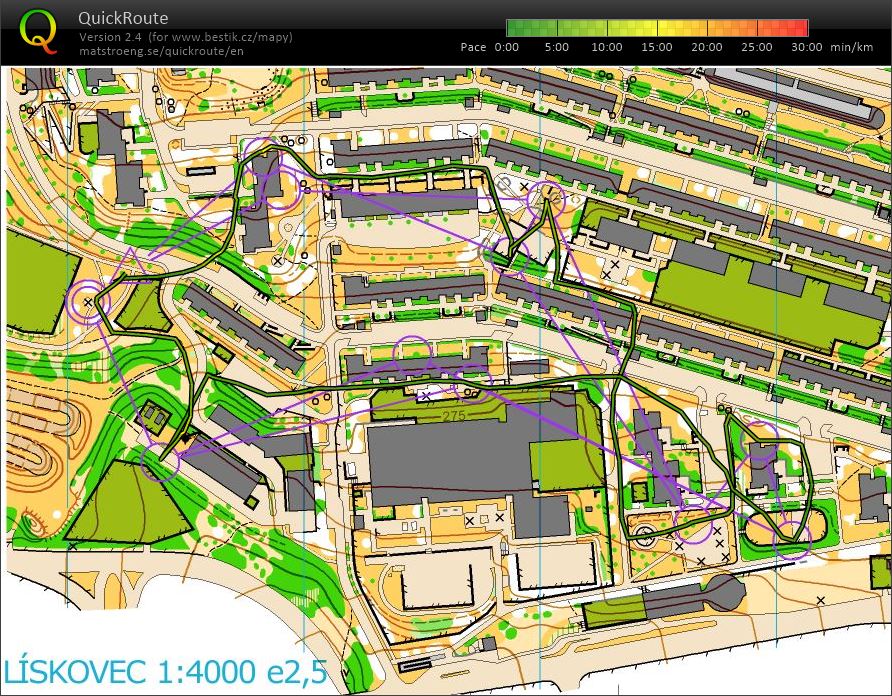This screenshot has width=892, height=696.
Task: Click the 0:00 pace tick label
Action: point(506,46)
